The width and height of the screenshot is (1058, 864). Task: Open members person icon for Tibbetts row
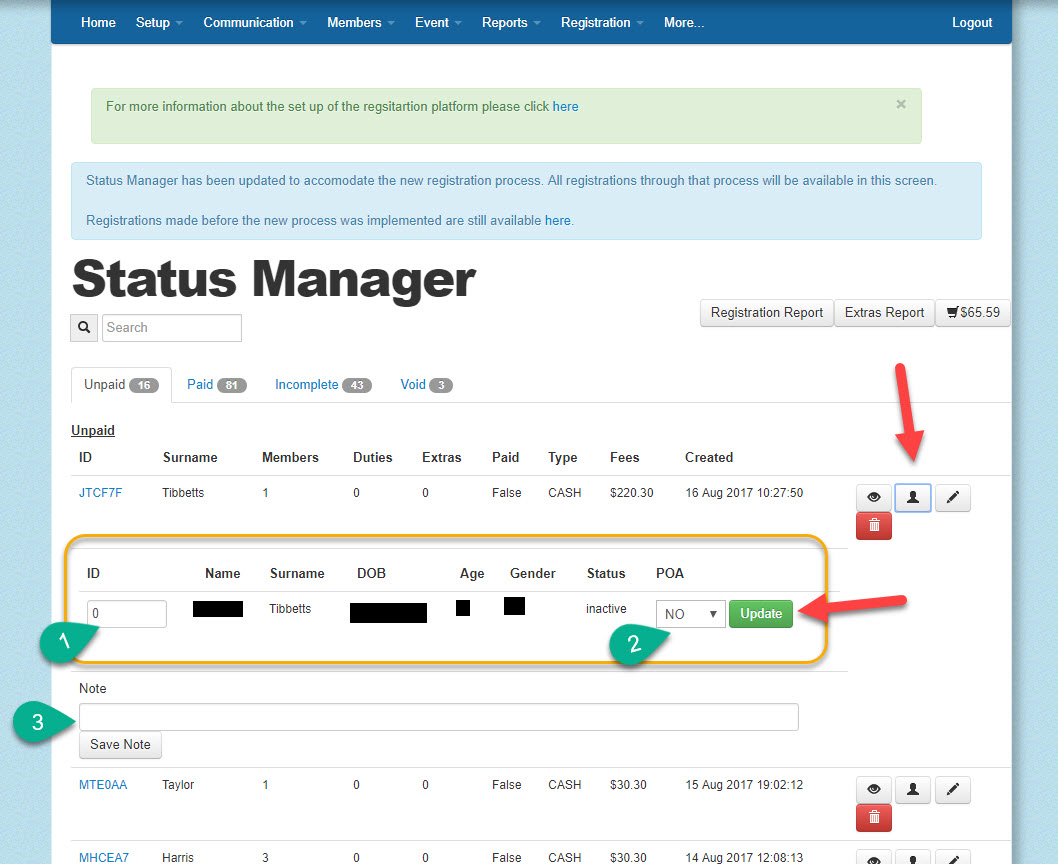coord(912,497)
